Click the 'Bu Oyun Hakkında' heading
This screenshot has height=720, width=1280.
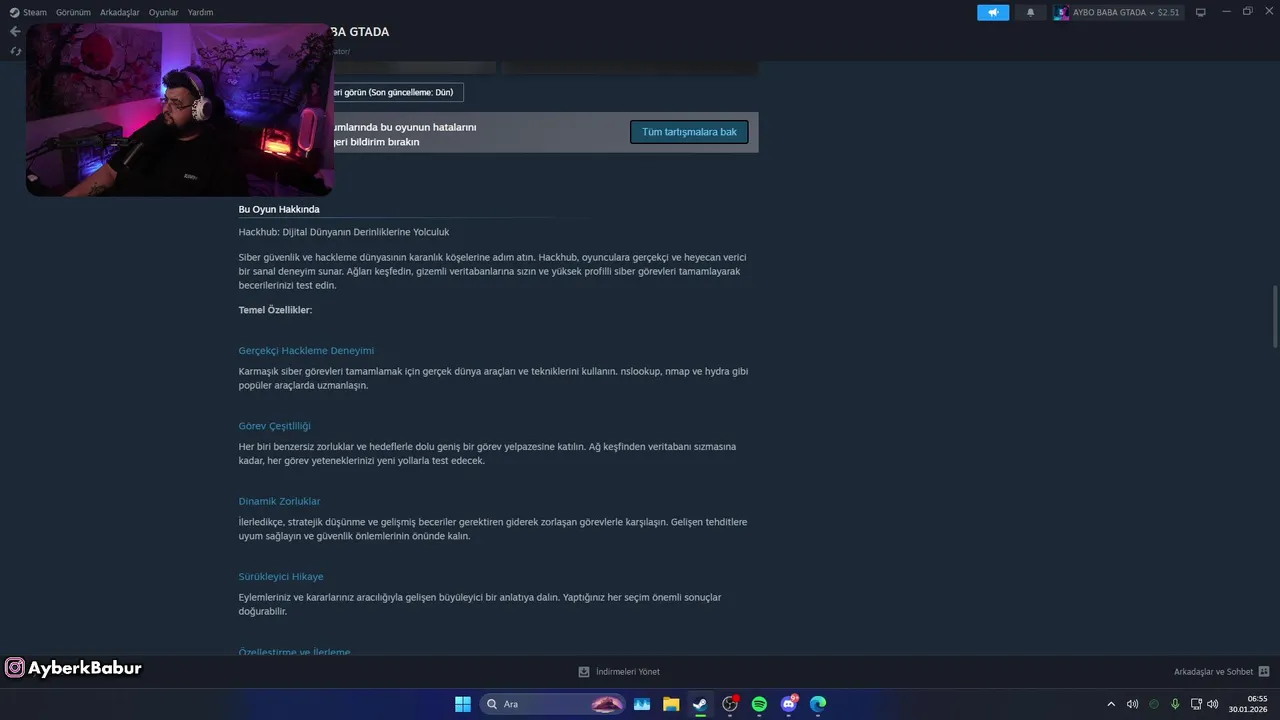click(279, 209)
